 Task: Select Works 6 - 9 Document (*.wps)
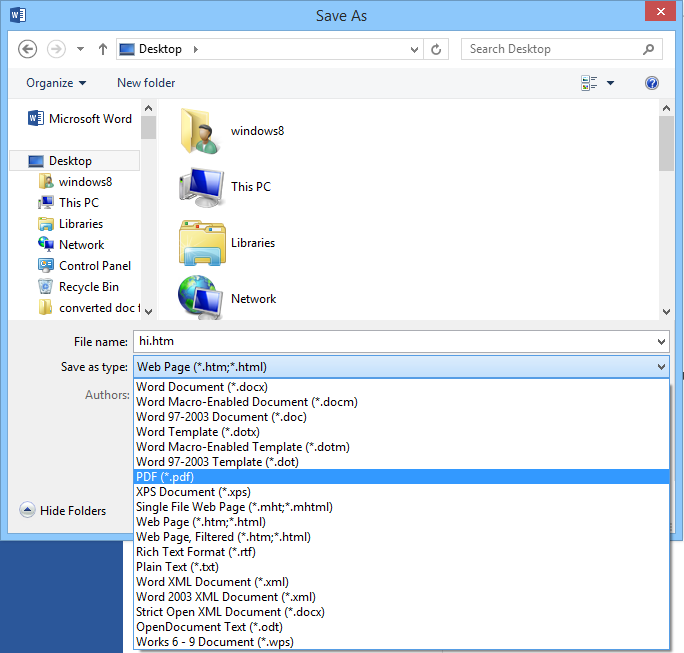point(401,642)
